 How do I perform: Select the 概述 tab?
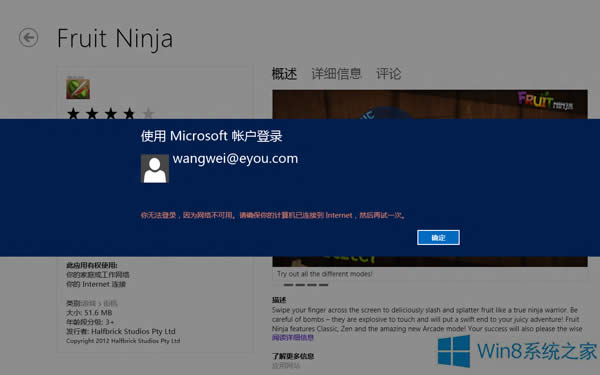(x=284, y=73)
